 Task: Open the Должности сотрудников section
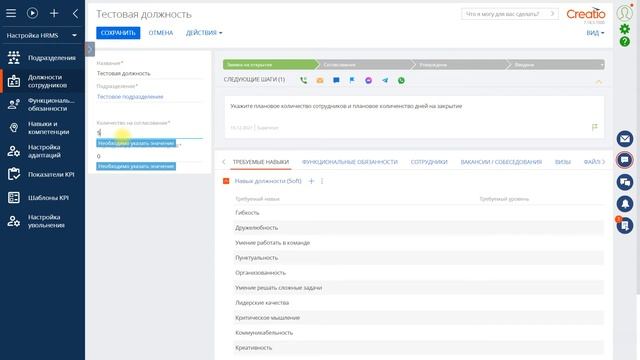[x=42, y=81]
